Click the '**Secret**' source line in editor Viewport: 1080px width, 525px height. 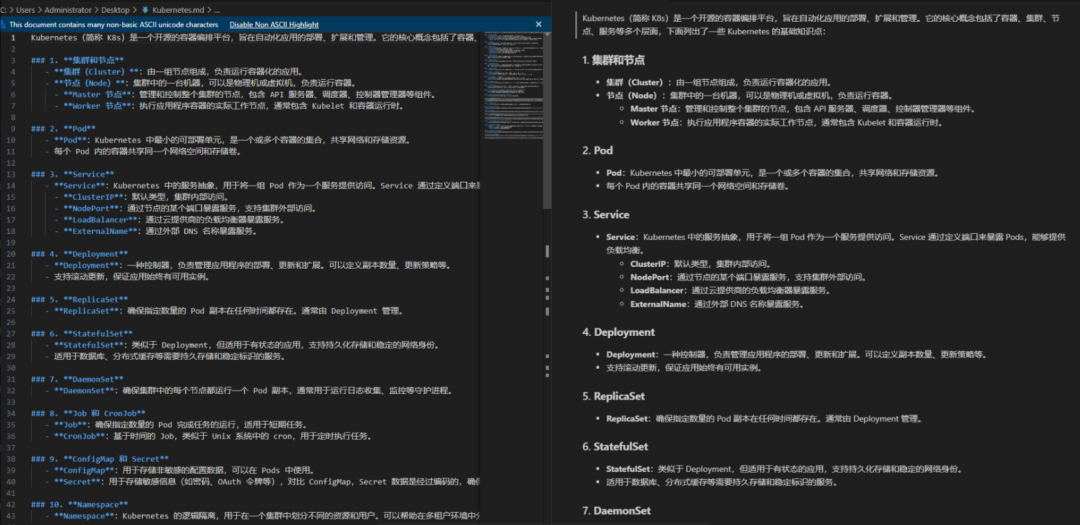(x=262, y=481)
